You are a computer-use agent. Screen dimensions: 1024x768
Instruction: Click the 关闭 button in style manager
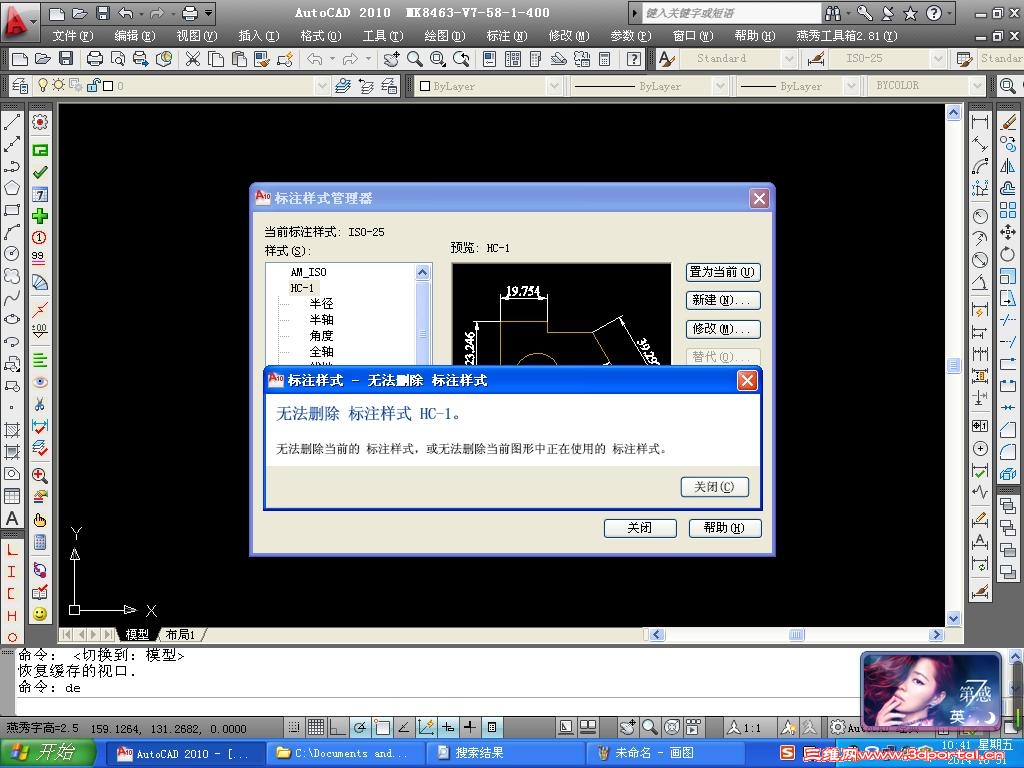click(640, 528)
